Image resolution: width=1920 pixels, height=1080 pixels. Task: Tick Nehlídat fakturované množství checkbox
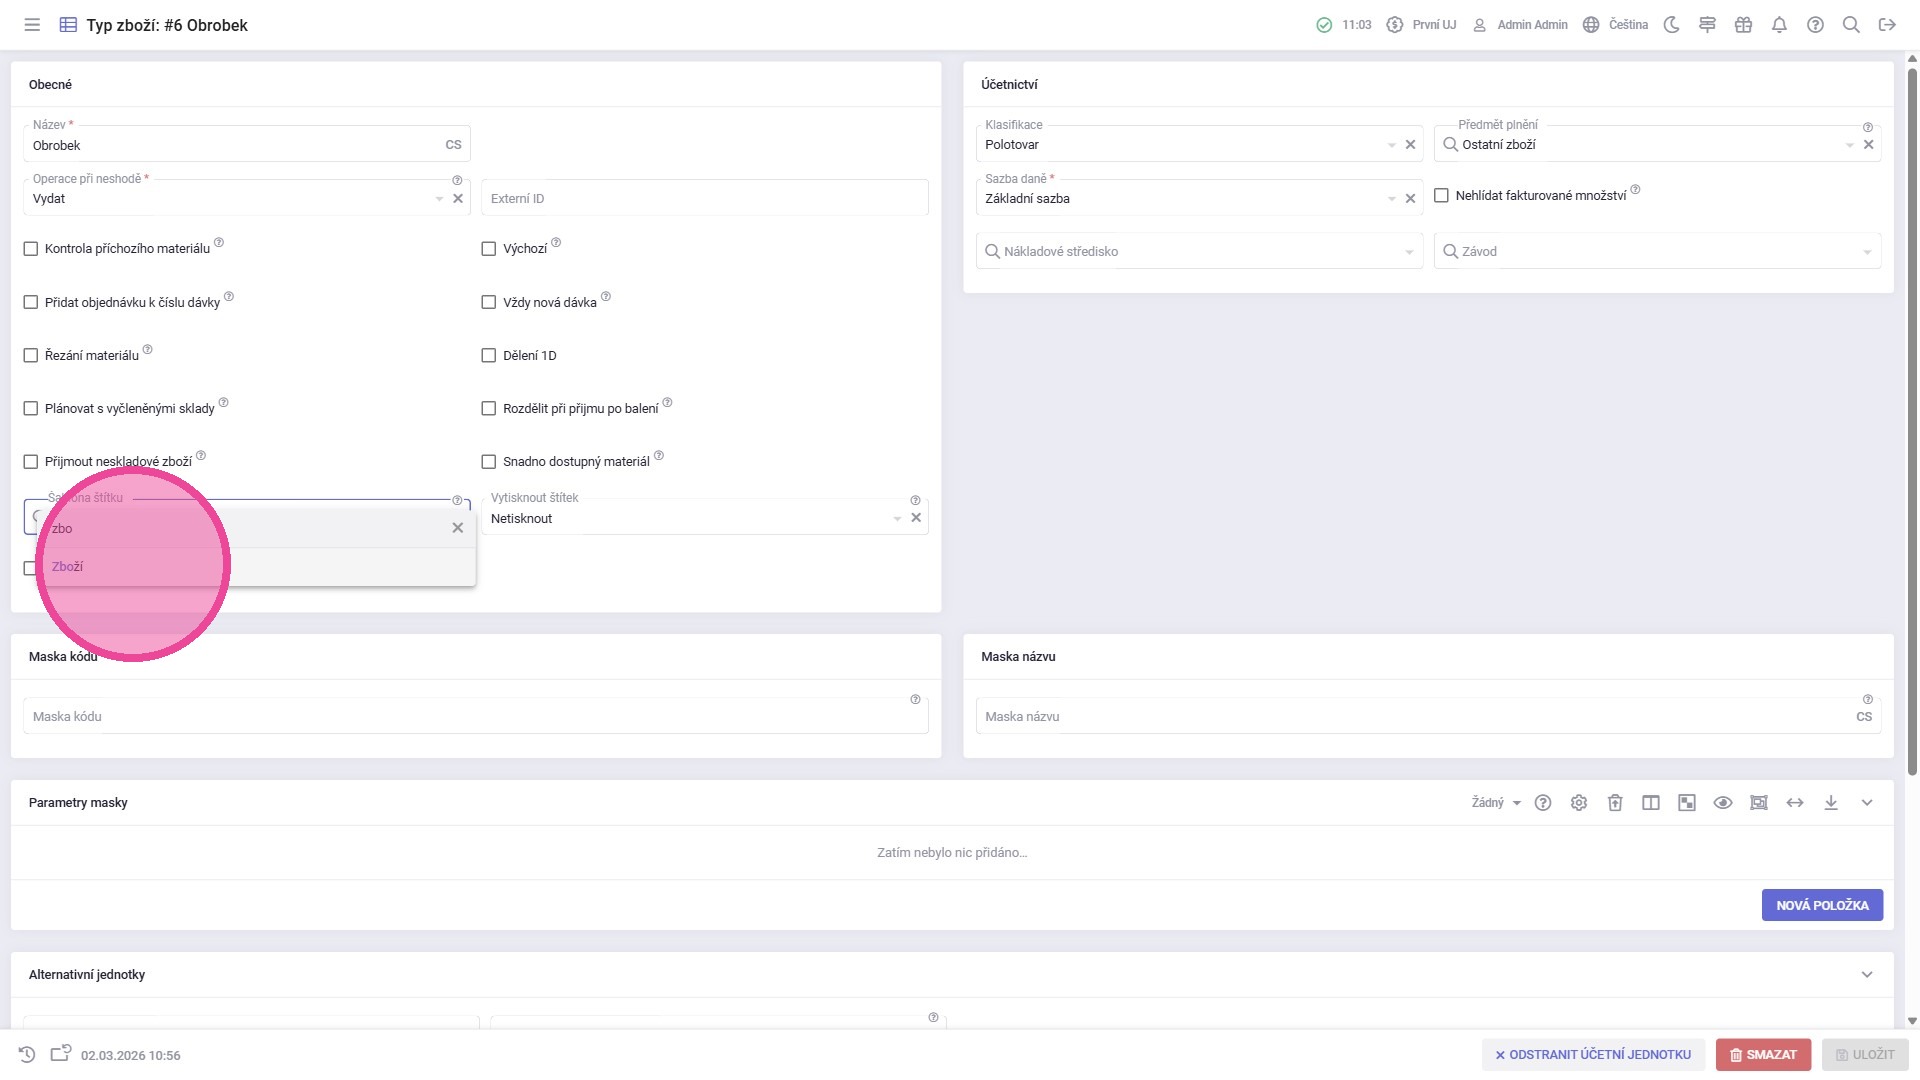(x=1441, y=196)
